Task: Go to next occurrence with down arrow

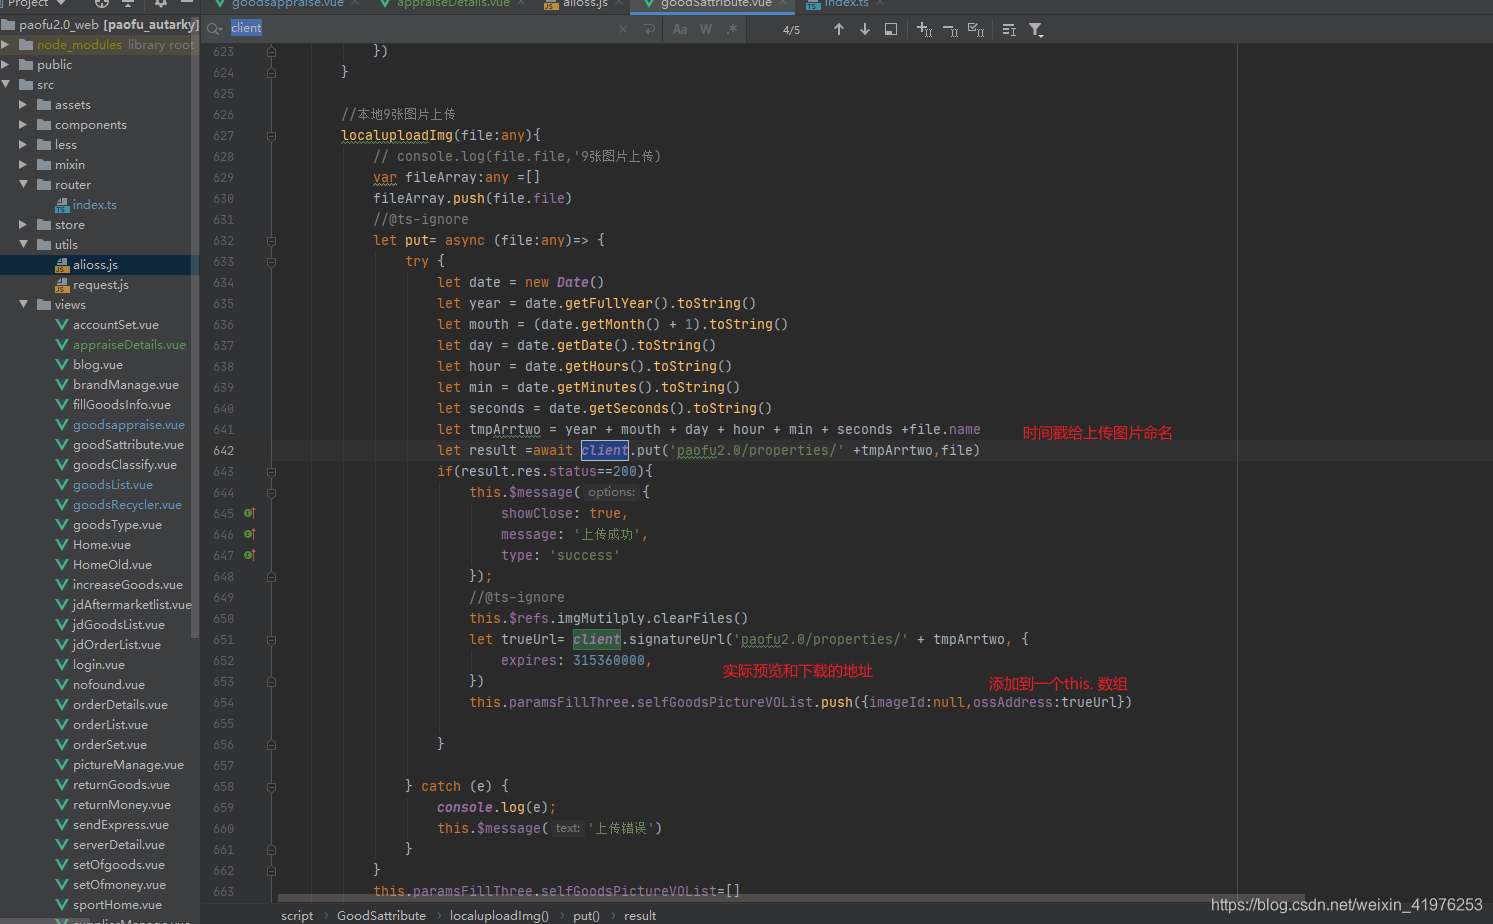Action: coord(865,29)
